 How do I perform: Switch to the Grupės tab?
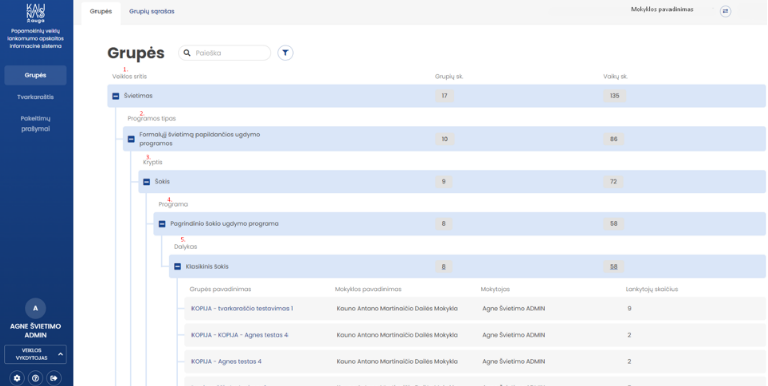101,11
